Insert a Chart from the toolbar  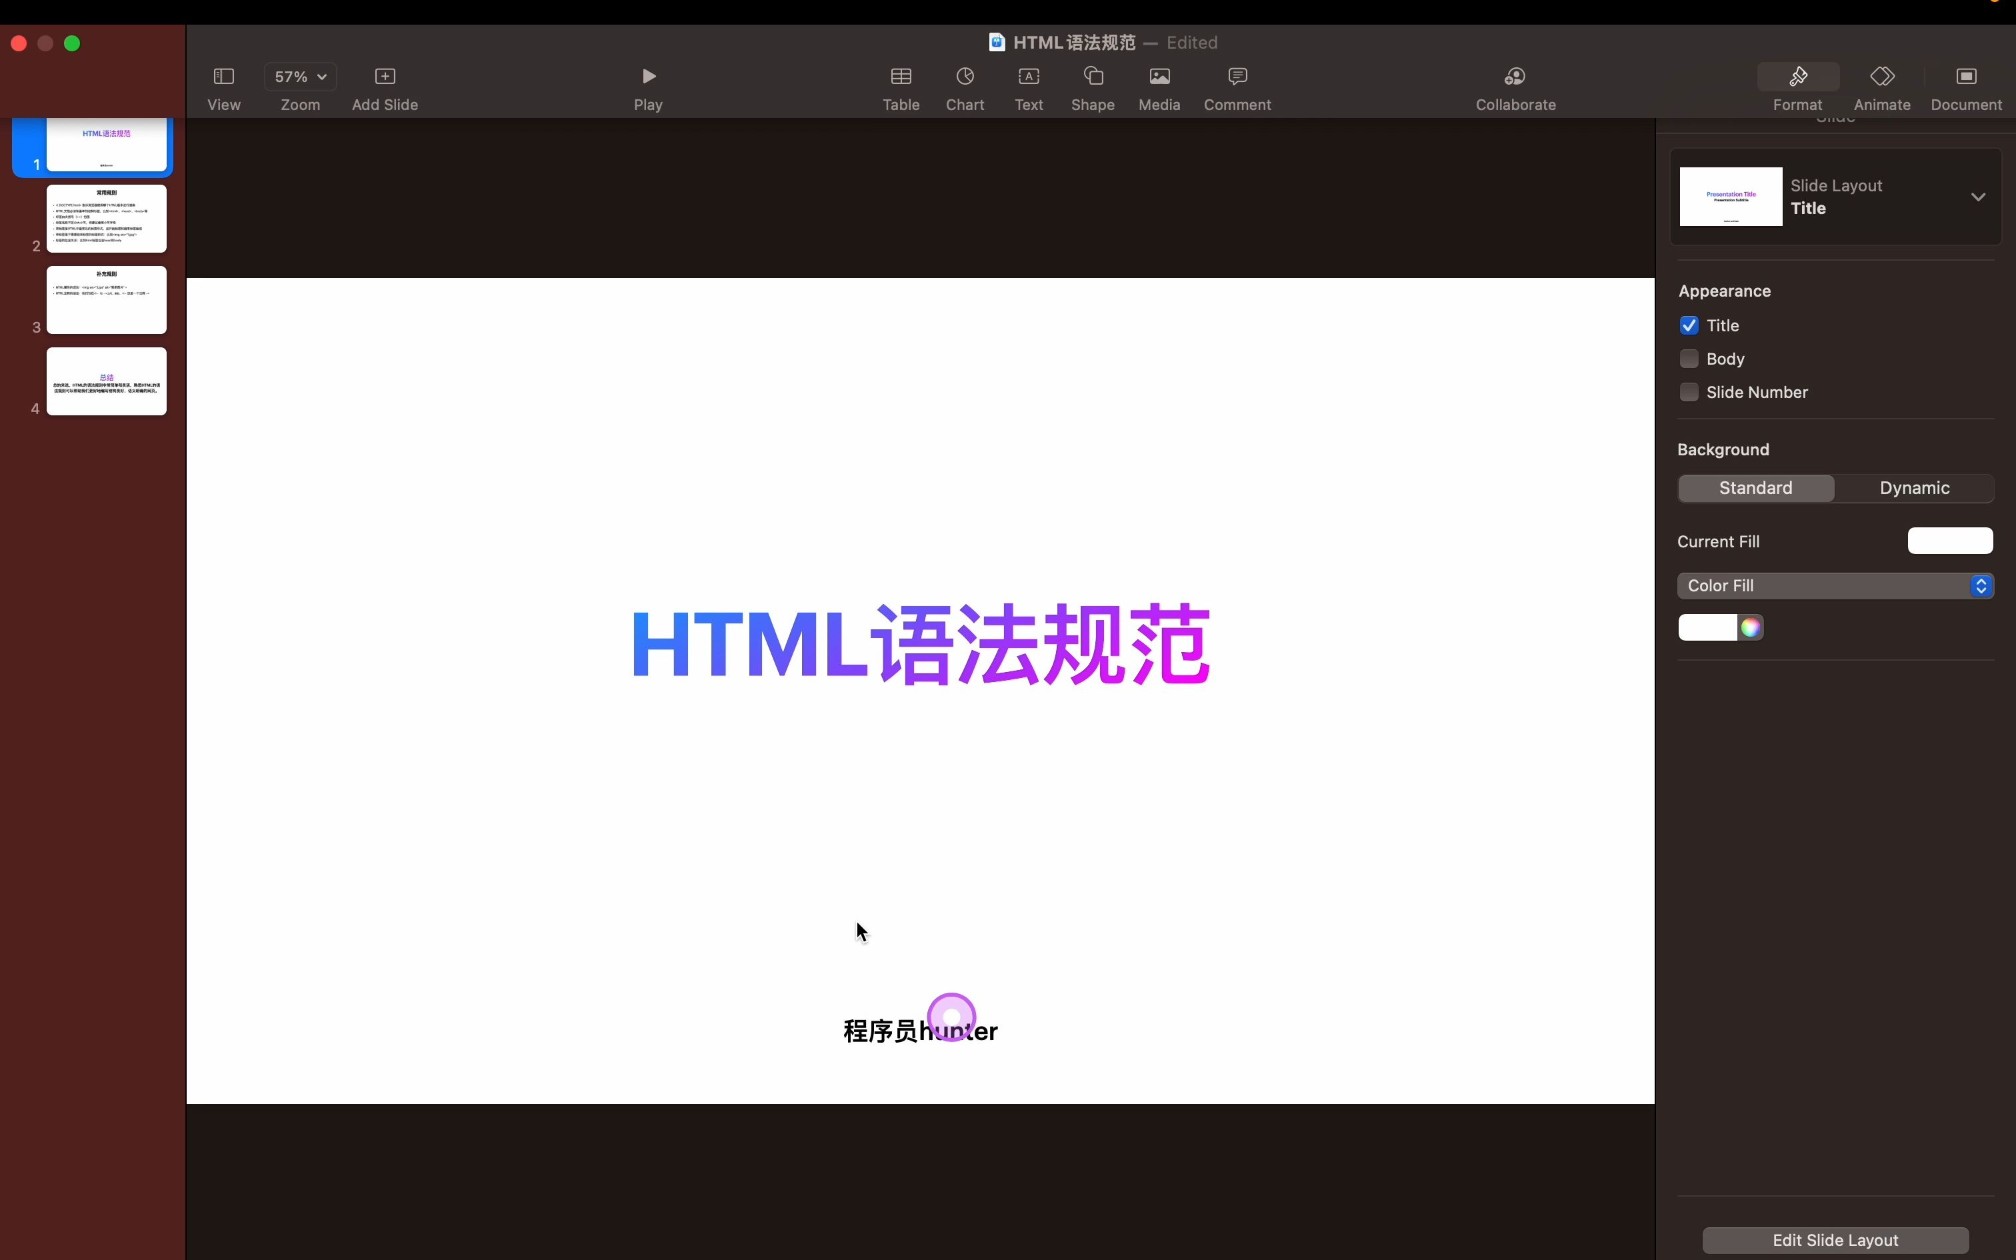click(x=964, y=77)
